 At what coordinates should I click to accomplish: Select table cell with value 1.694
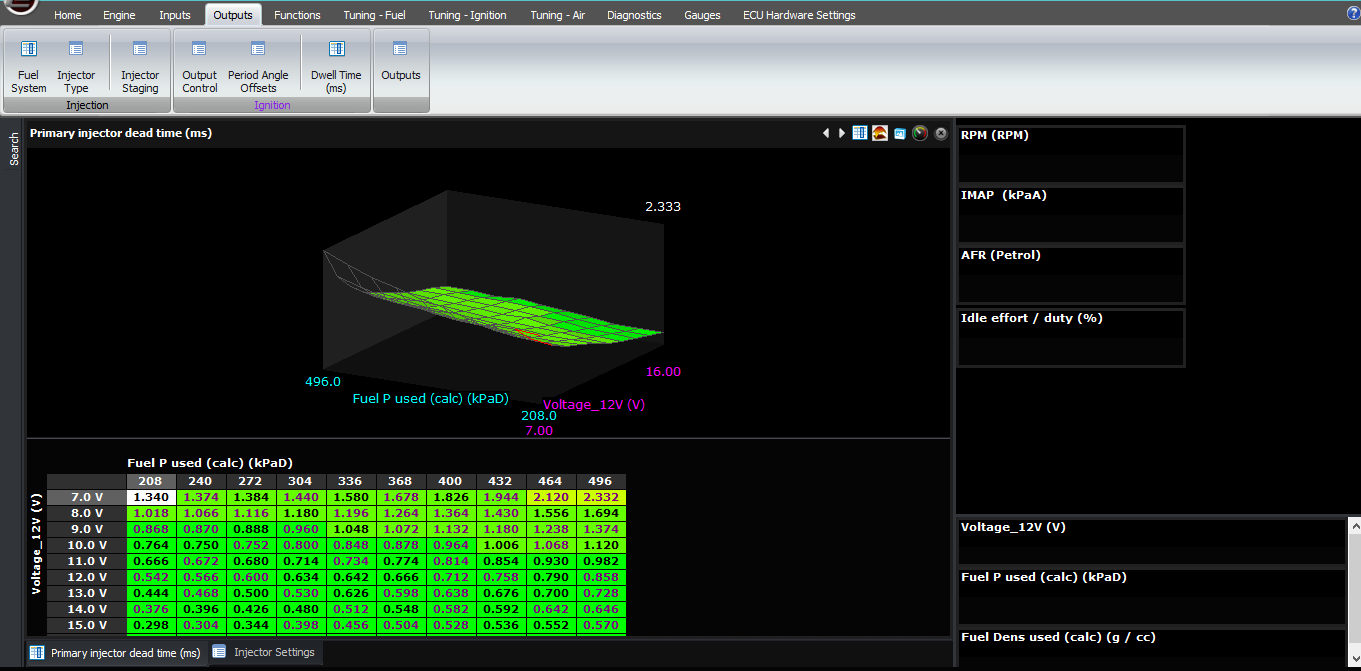tap(601, 513)
